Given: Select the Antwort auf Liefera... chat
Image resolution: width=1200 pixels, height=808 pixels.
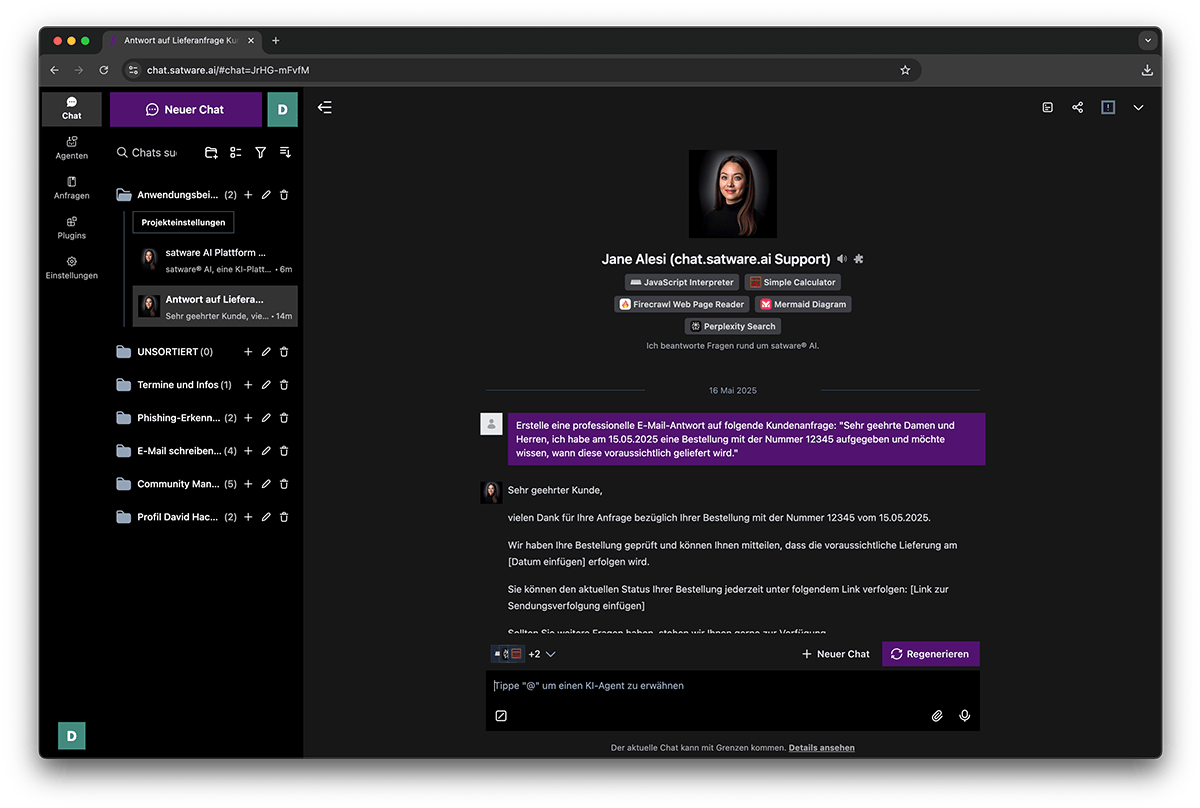Looking at the screenshot, I should click(x=215, y=306).
